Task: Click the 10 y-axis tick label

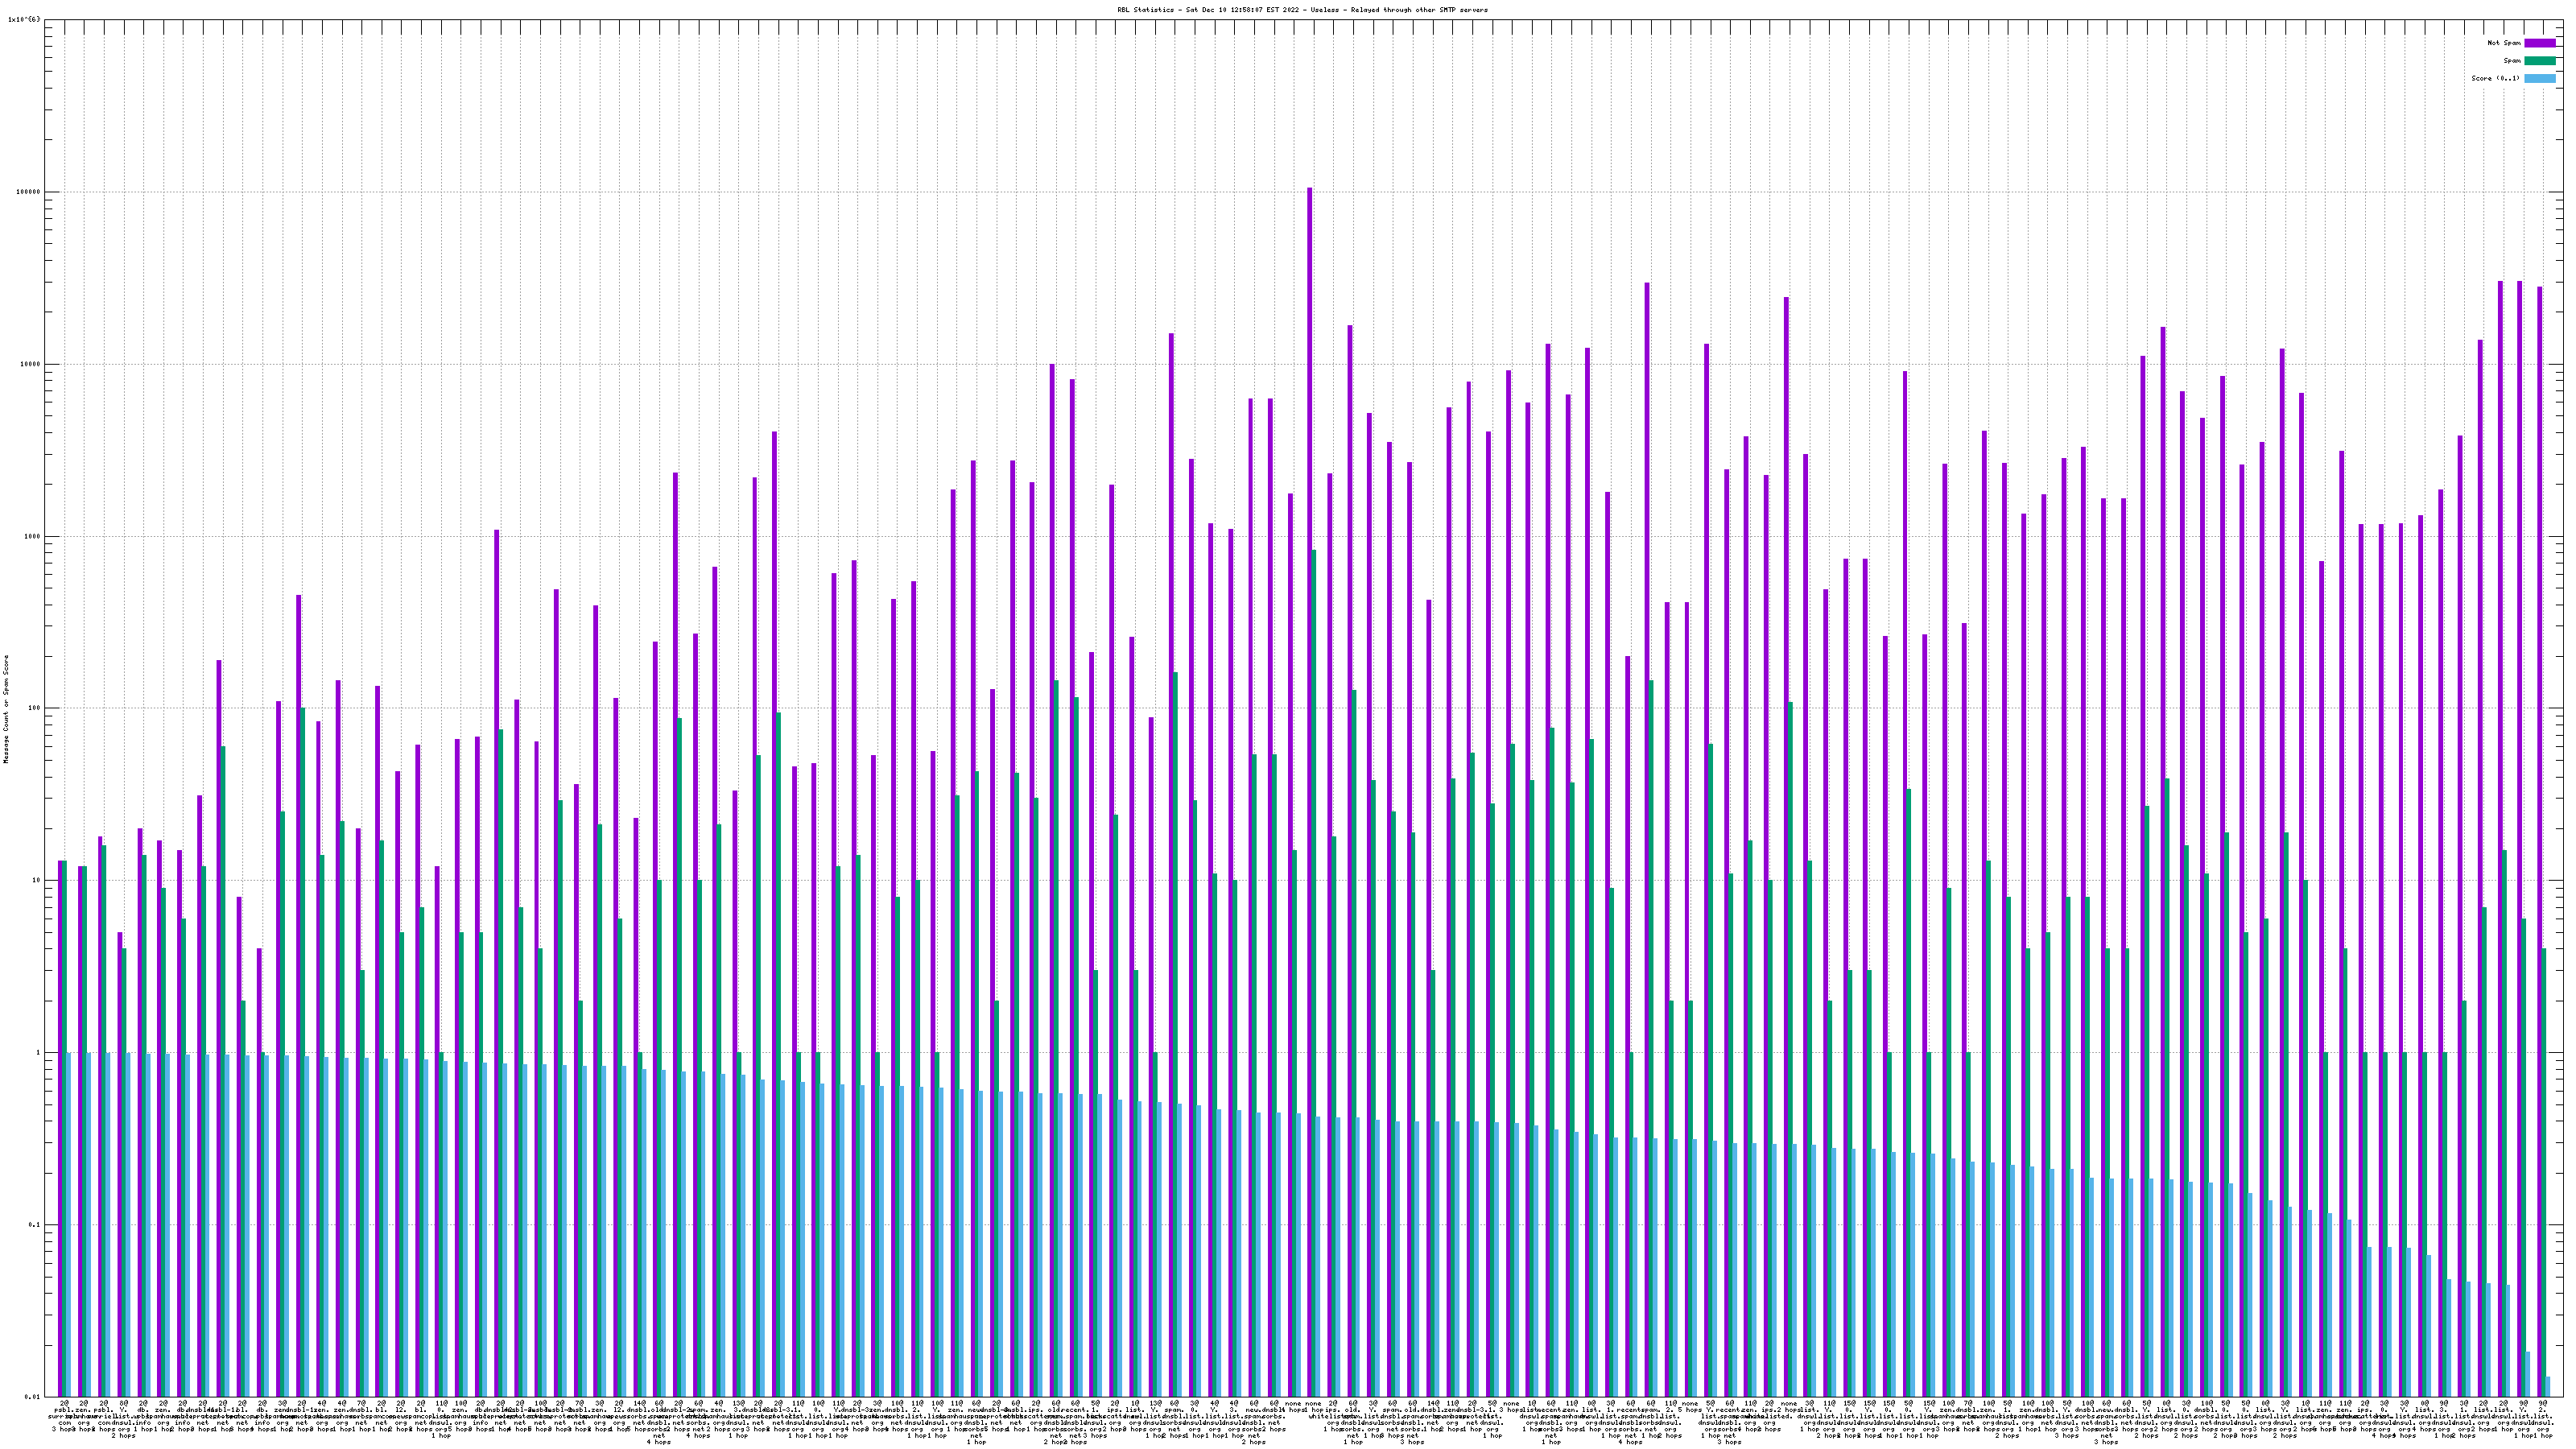Action: pyautogui.click(x=36, y=881)
